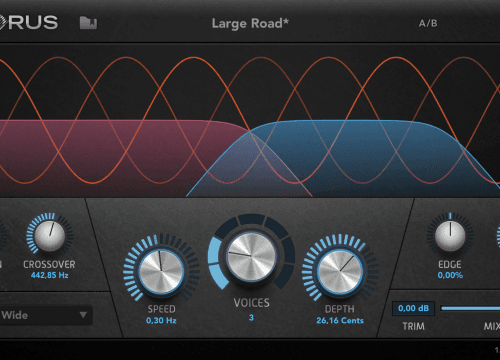Click the Edge knob
Screen dimensions: 500x360
[450, 236]
